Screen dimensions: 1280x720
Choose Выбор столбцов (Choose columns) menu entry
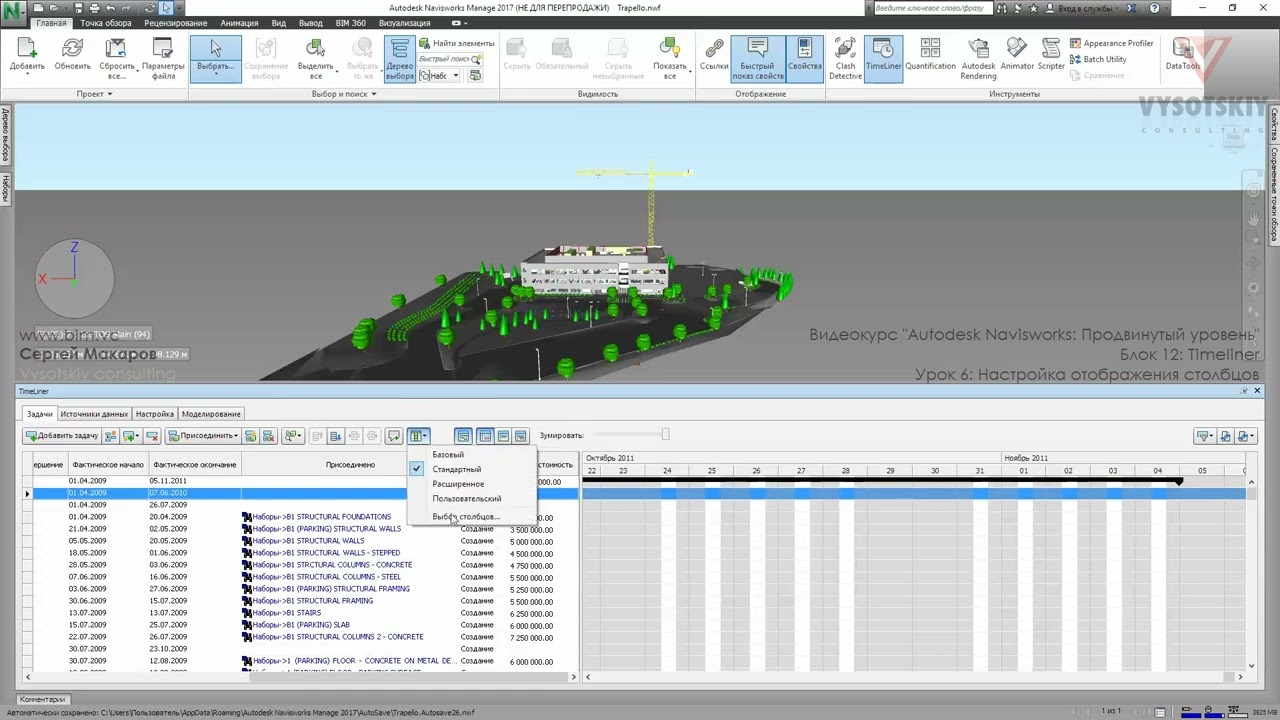tap(465, 517)
